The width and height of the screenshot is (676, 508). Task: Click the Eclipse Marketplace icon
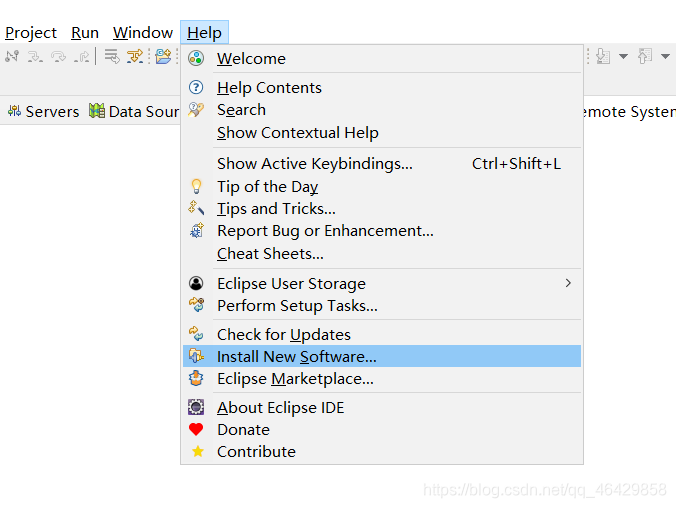point(196,379)
